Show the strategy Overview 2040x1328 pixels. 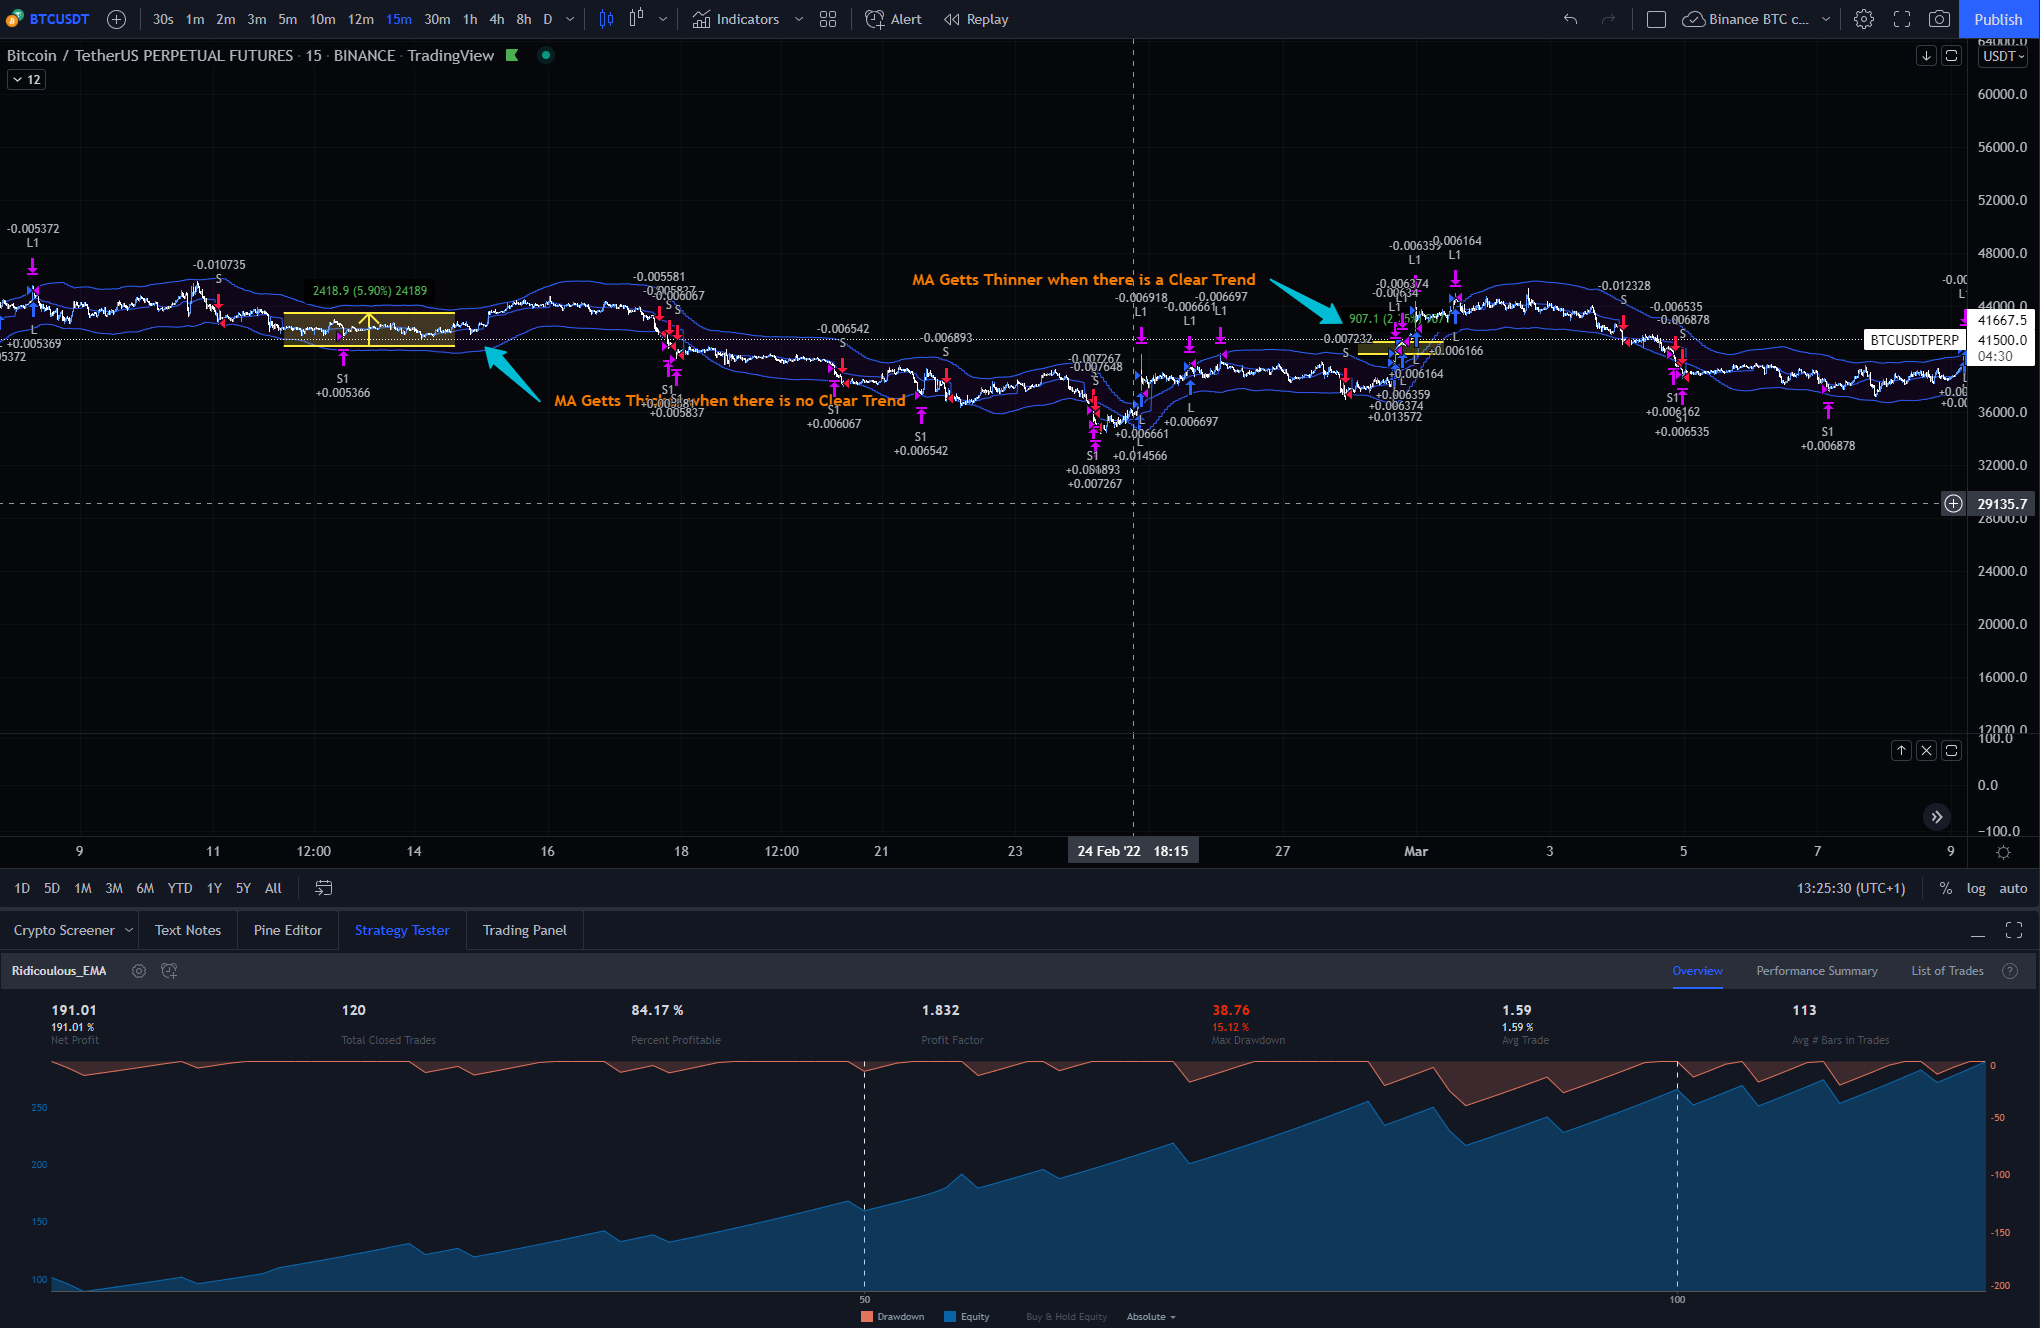pyautogui.click(x=1697, y=971)
